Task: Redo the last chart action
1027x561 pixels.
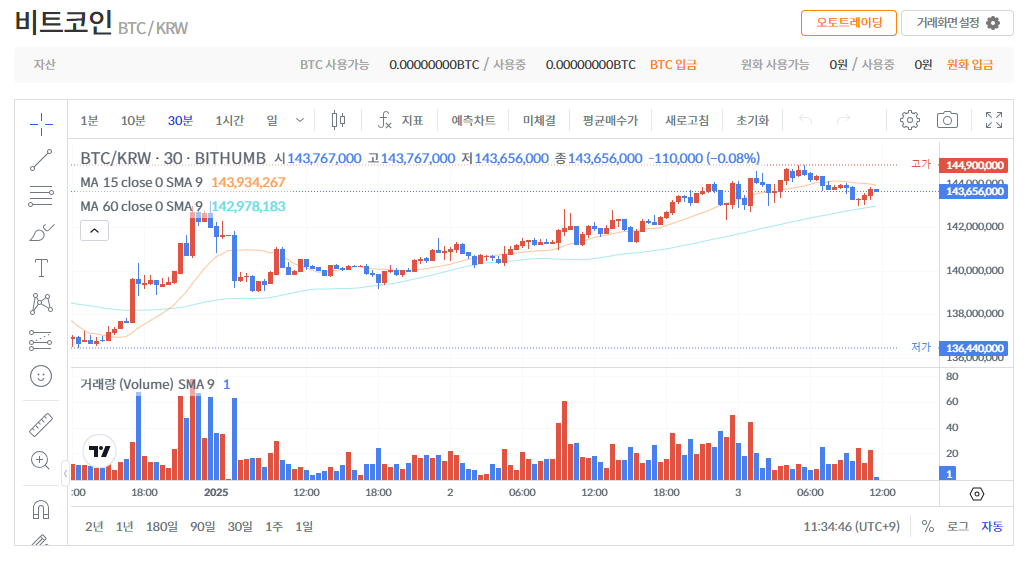Action: pyautogui.click(x=844, y=120)
